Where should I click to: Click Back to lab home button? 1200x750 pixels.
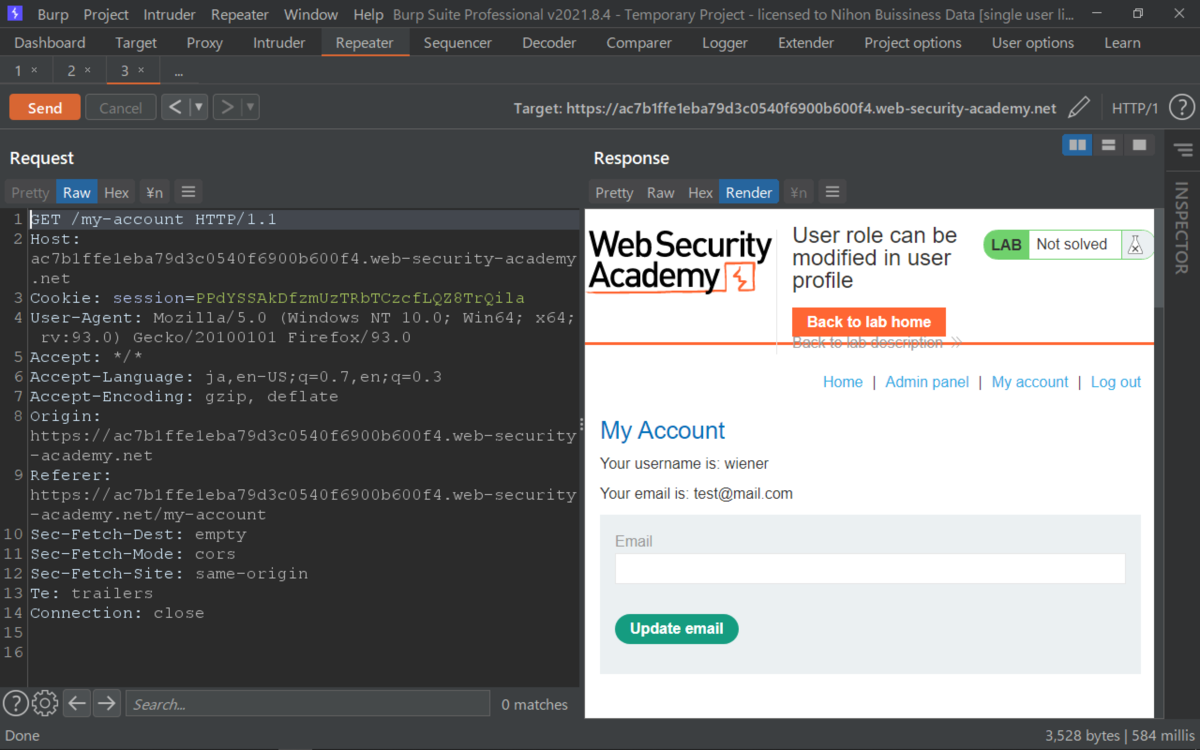(869, 322)
